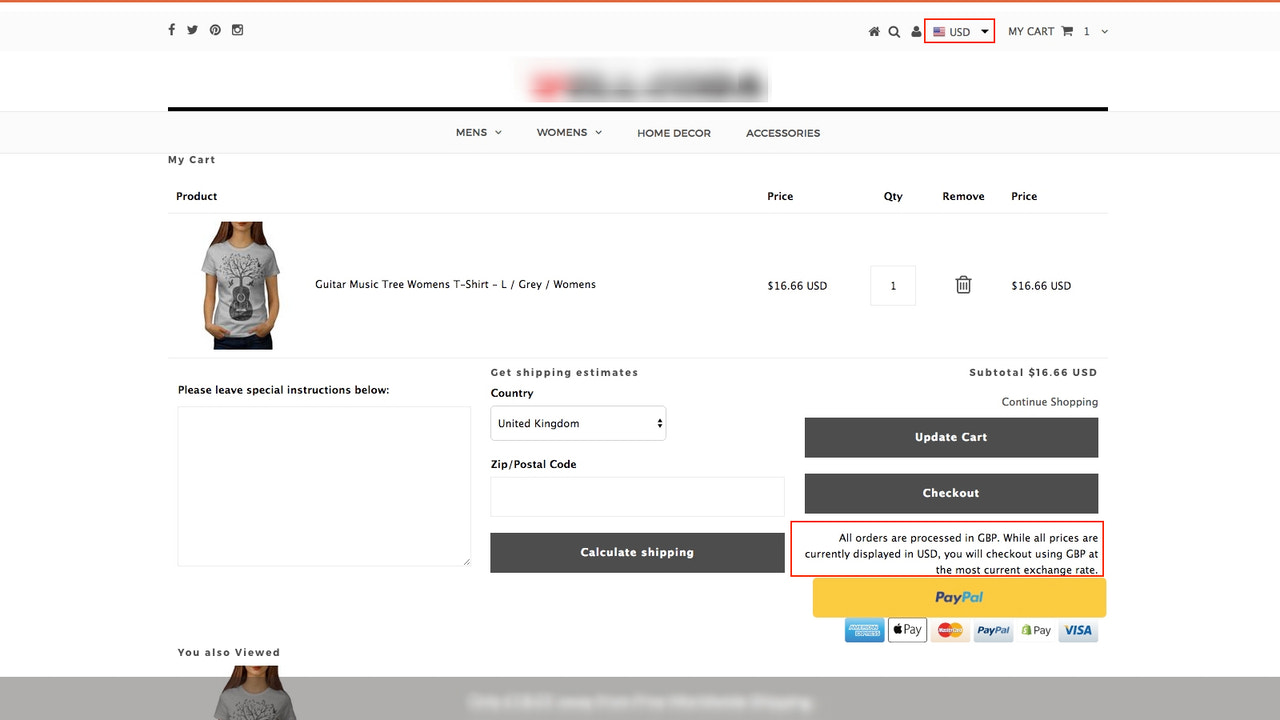Click the shopping cart icon next to MY CART

[1068, 31]
